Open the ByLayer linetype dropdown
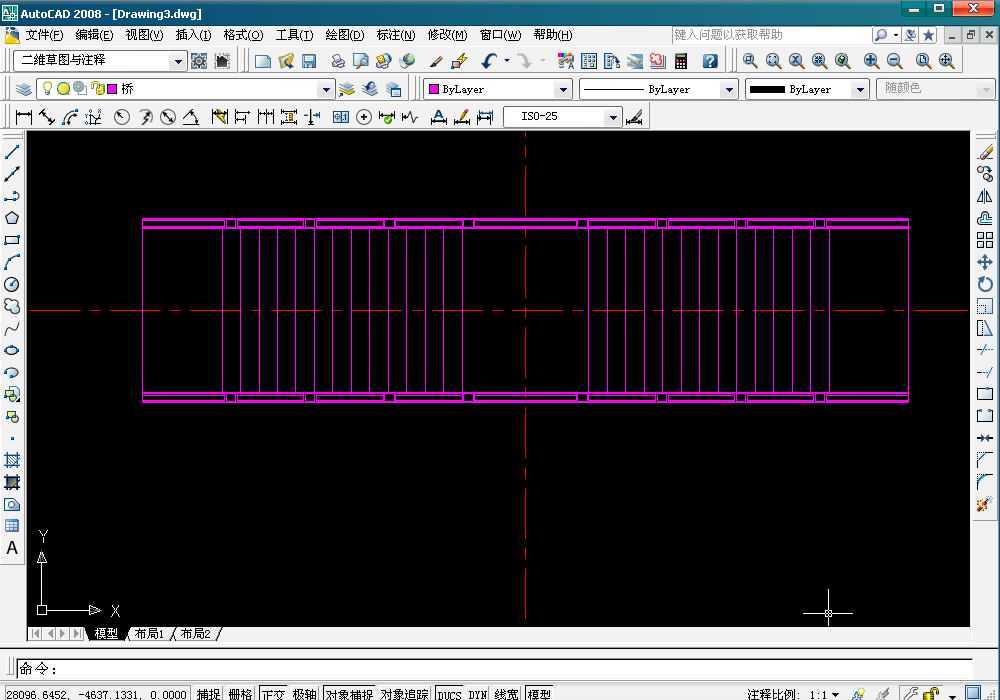The height and width of the screenshot is (700, 1000). [729, 89]
